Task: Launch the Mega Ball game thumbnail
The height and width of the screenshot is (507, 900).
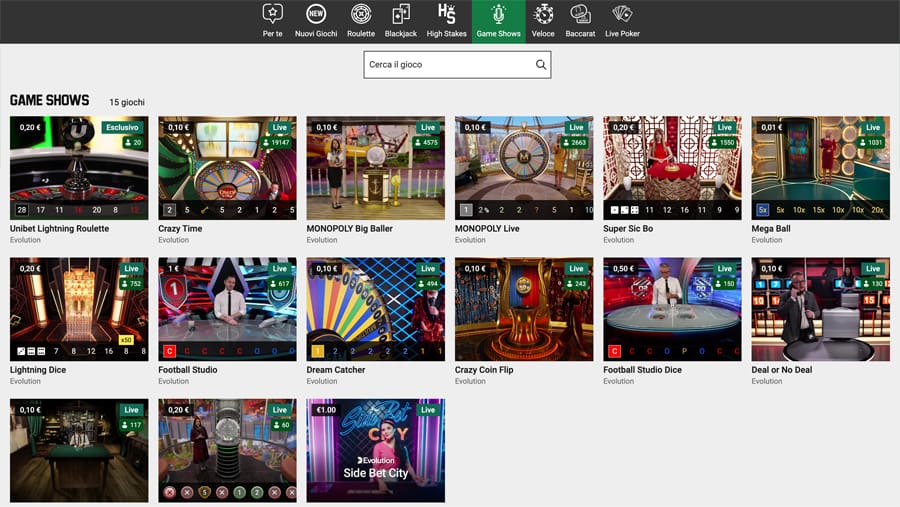Action: click(x=821, y=168)
